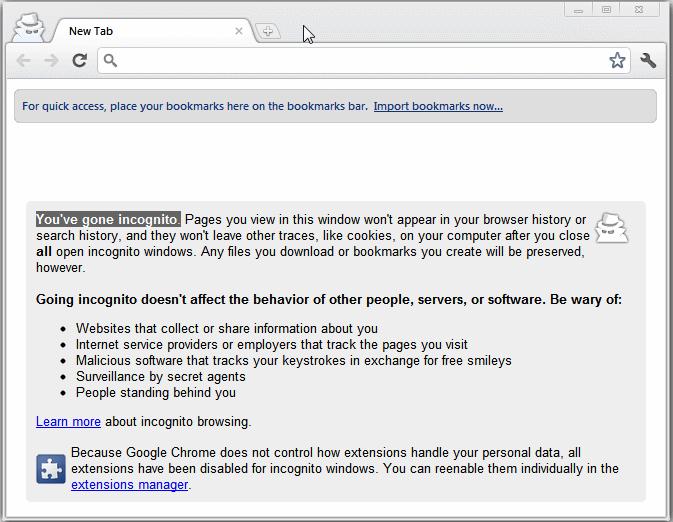Image resolution: width=673 pixels, height=522 pixels.
Task: Go forward with the Forward arrow
Action: click(52, 61)
